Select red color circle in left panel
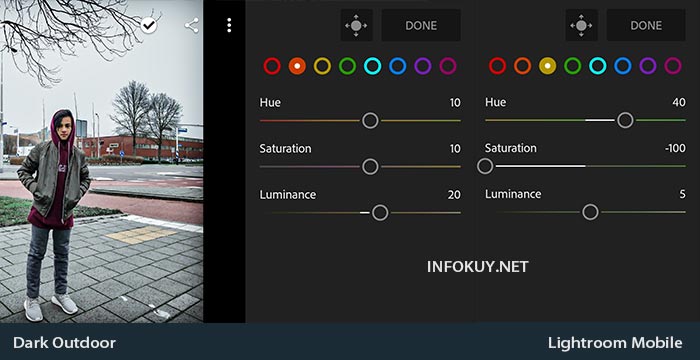The height and width of the screenshot is (360, 700). pyautogui.click(x=272, y=66)
